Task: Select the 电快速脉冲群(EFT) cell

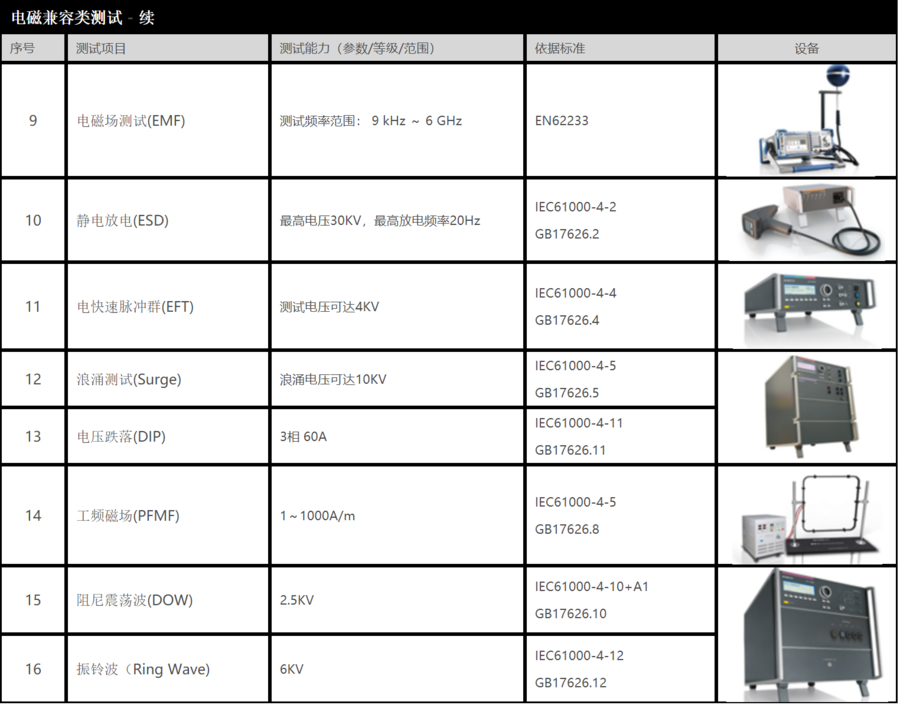Action: 135,307
